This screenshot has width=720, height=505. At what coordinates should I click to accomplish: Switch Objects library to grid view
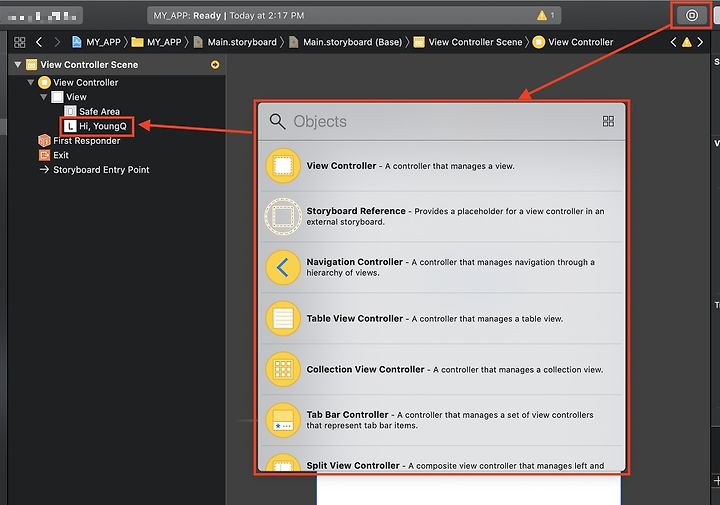(608, 121)
